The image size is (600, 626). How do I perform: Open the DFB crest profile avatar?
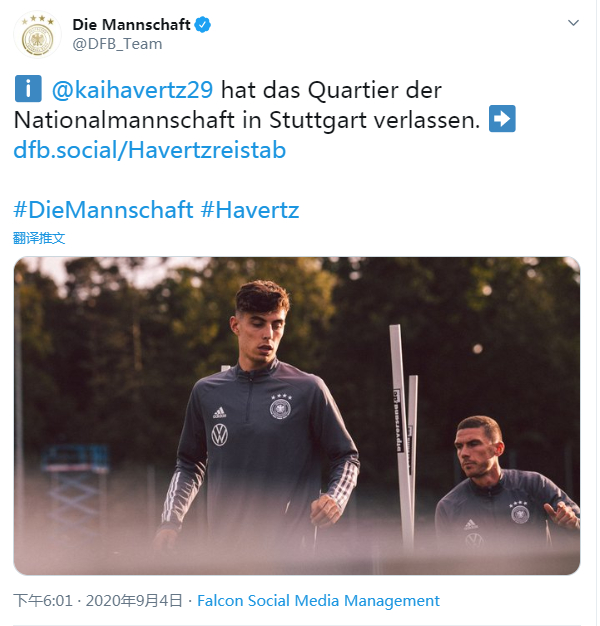(x=38, y=35)
